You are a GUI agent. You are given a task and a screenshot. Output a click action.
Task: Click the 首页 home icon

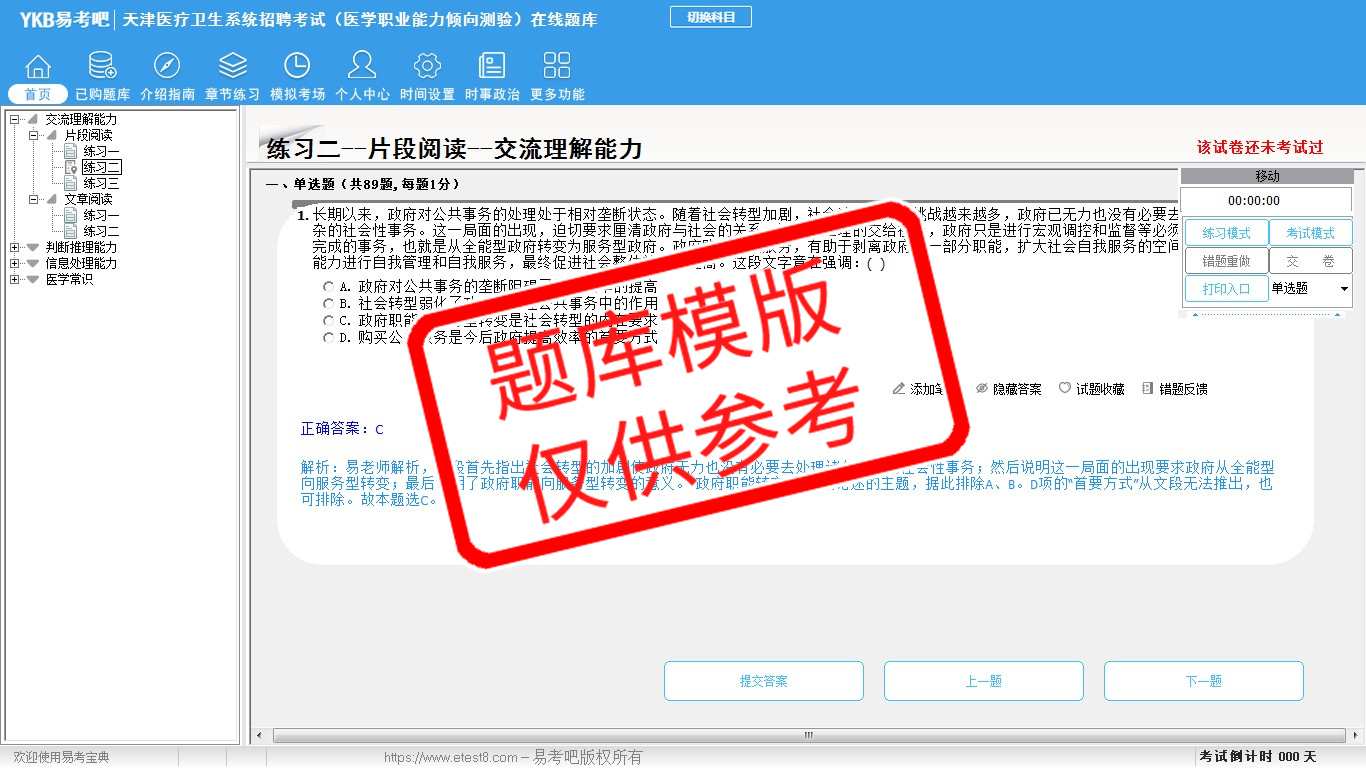38,67
